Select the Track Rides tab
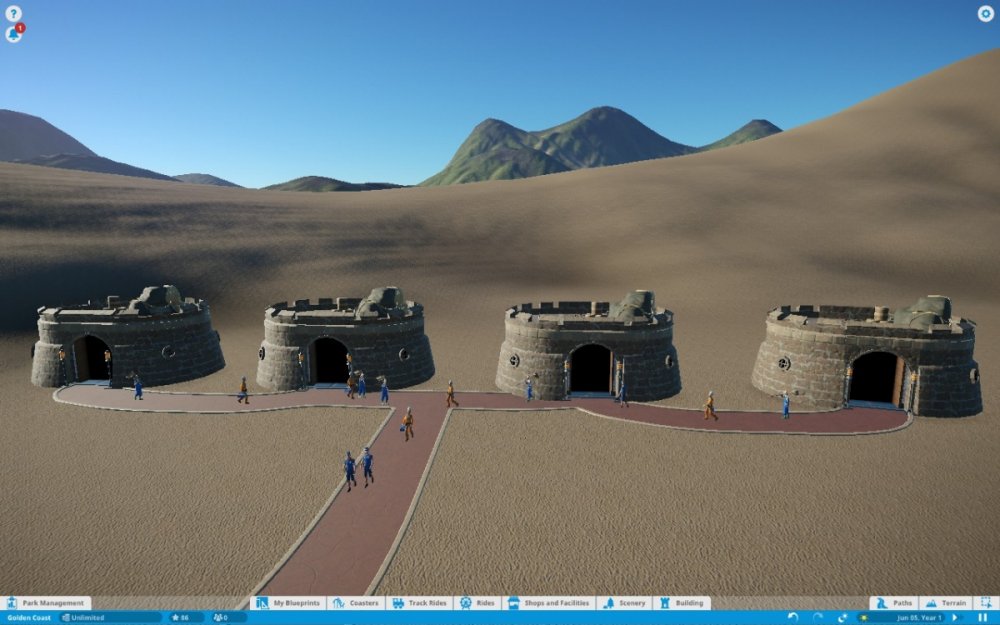Image resolution: width=1000 pixels, height=625 pixels. coord(419,603)
